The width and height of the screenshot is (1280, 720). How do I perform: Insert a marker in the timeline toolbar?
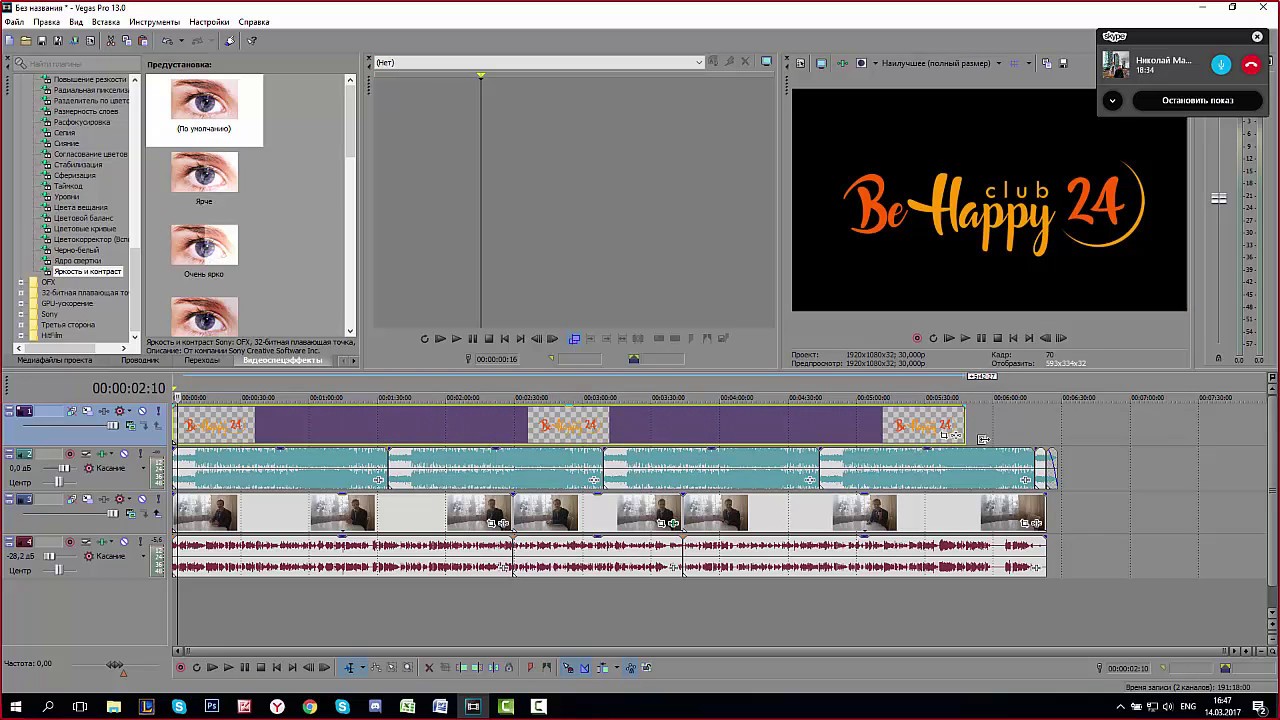coord(530,668)
